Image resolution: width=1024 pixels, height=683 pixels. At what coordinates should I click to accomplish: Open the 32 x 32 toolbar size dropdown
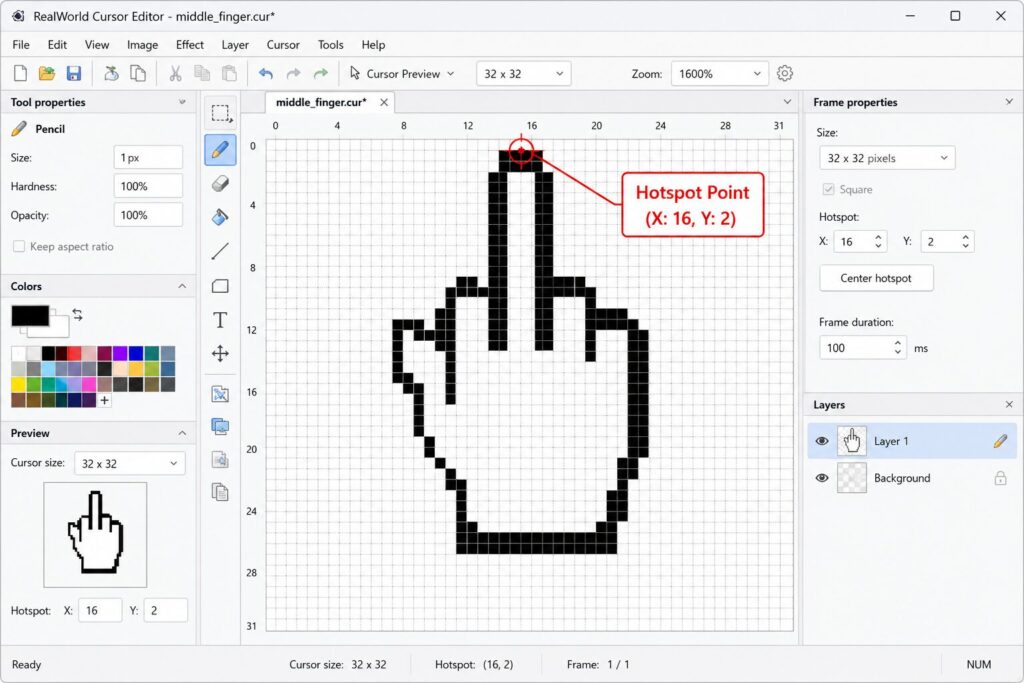(524, 74)
